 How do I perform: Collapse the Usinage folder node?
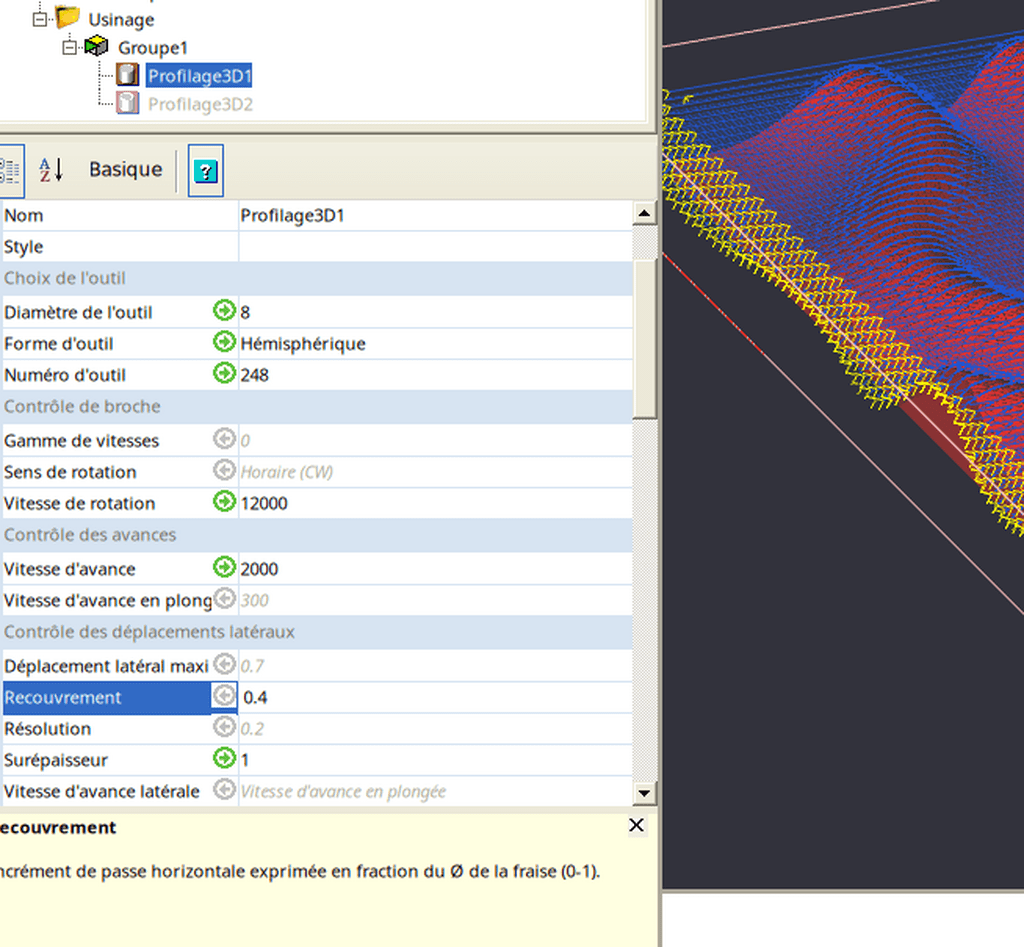tap(40, 19)
